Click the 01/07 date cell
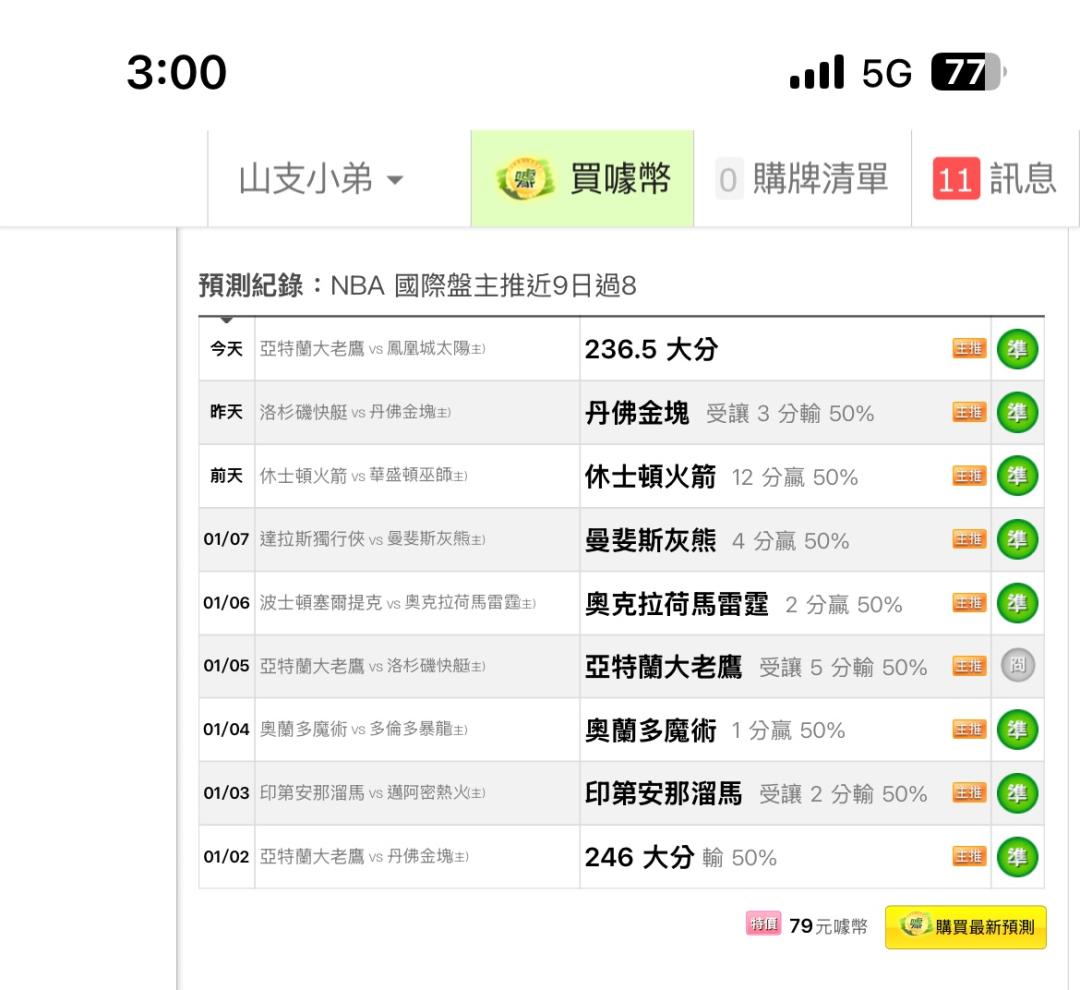The height and width of the screenshot is (990, 1080). (x=227, y=539)
